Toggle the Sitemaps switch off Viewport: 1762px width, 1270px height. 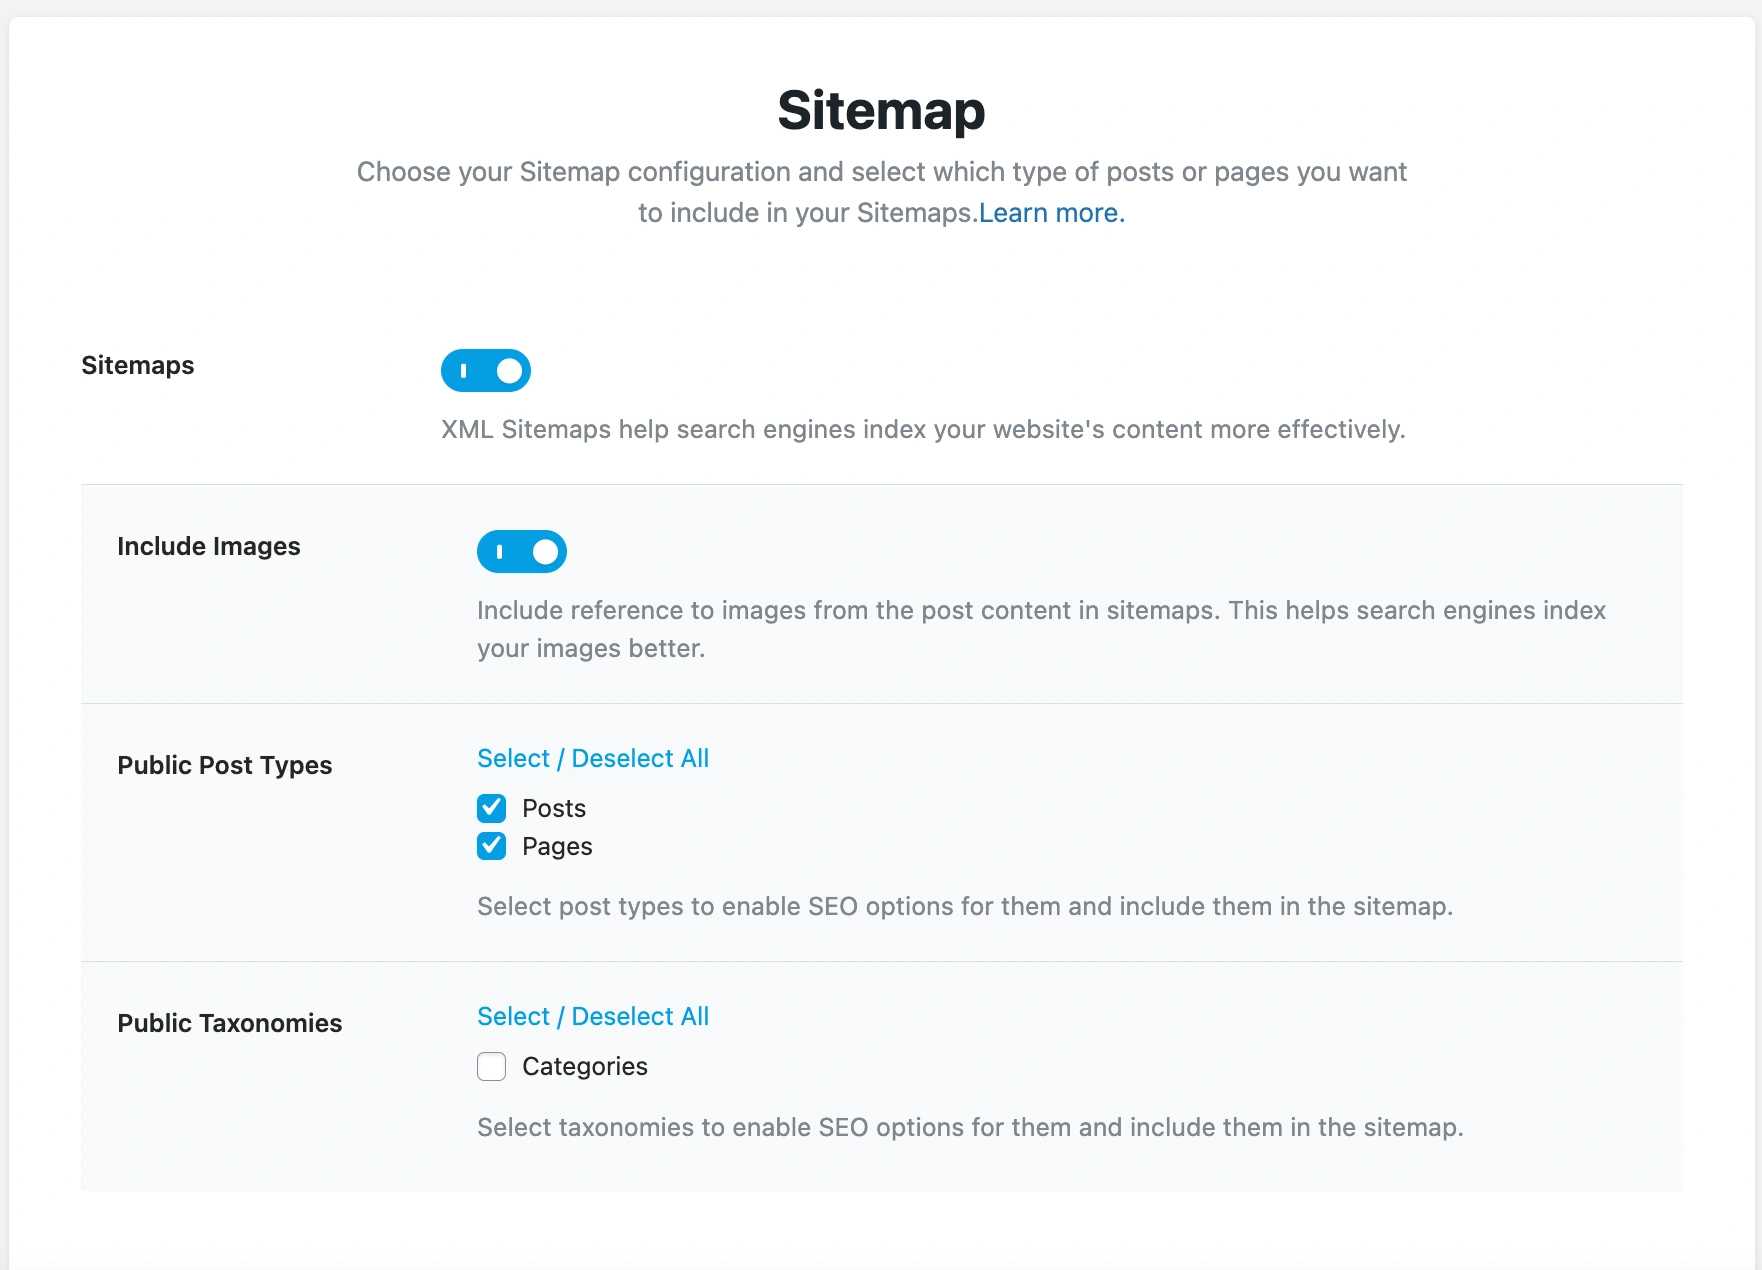pyautogui.click(x=485, y=371)
